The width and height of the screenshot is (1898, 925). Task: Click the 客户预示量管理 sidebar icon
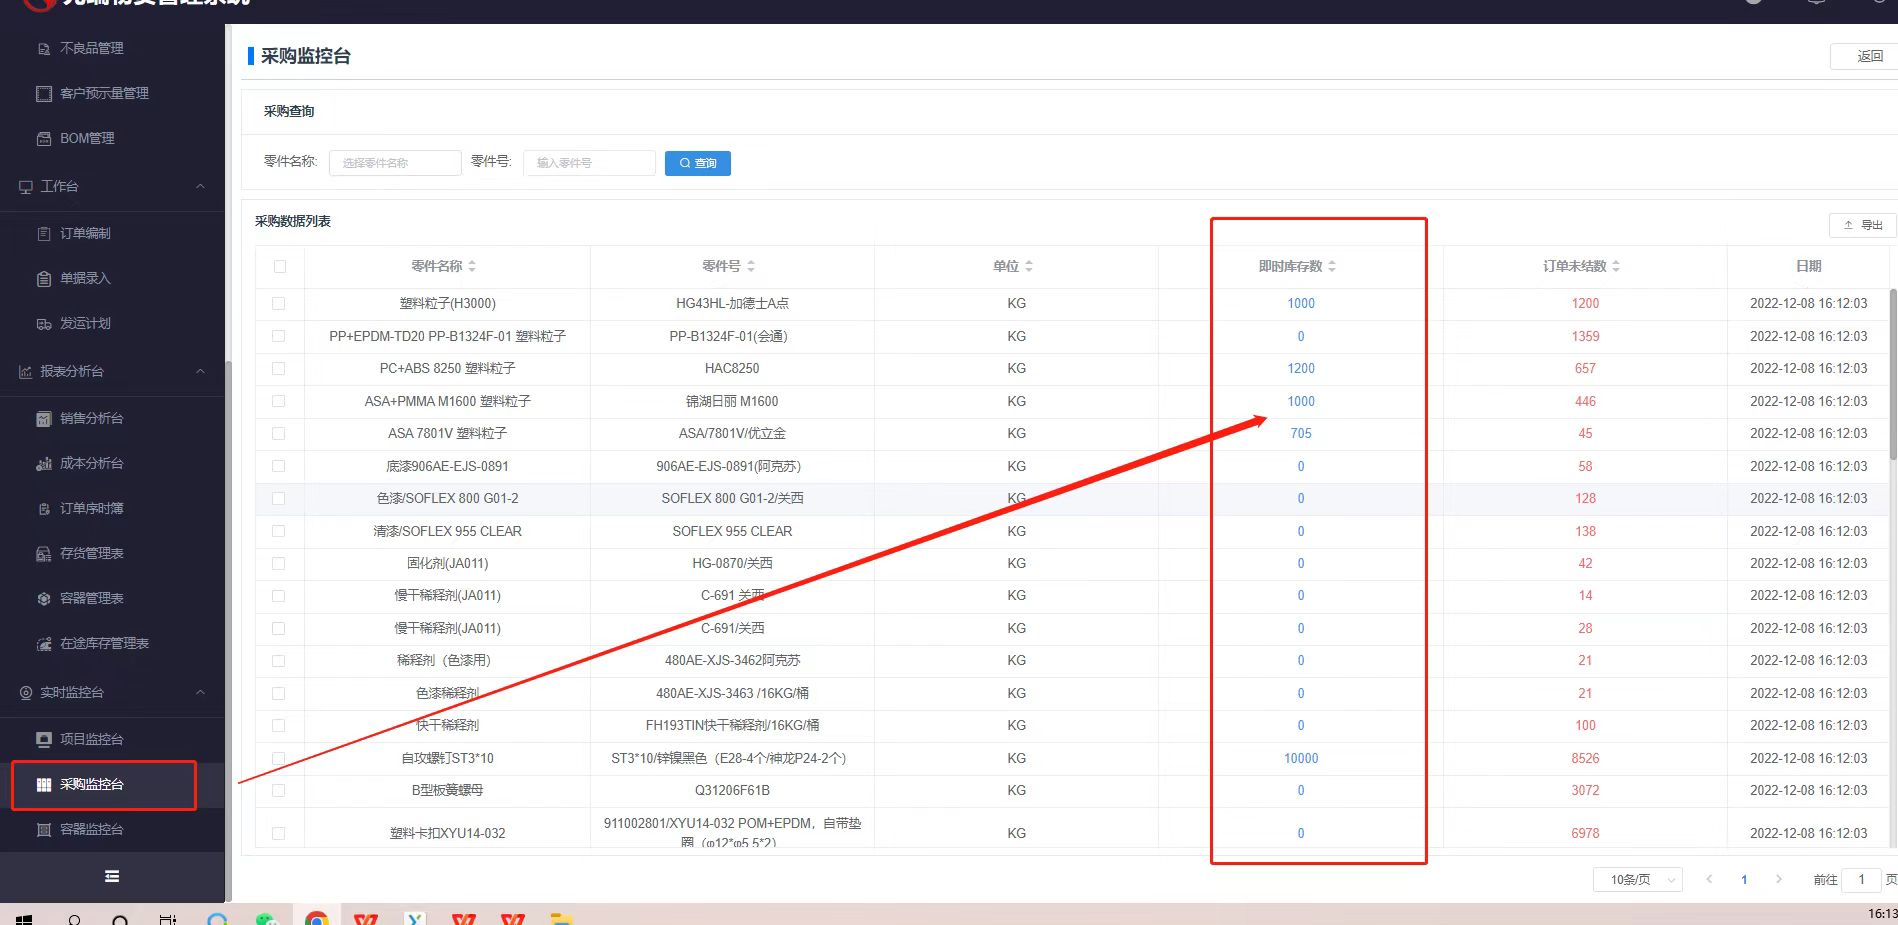tap(43, 93)
